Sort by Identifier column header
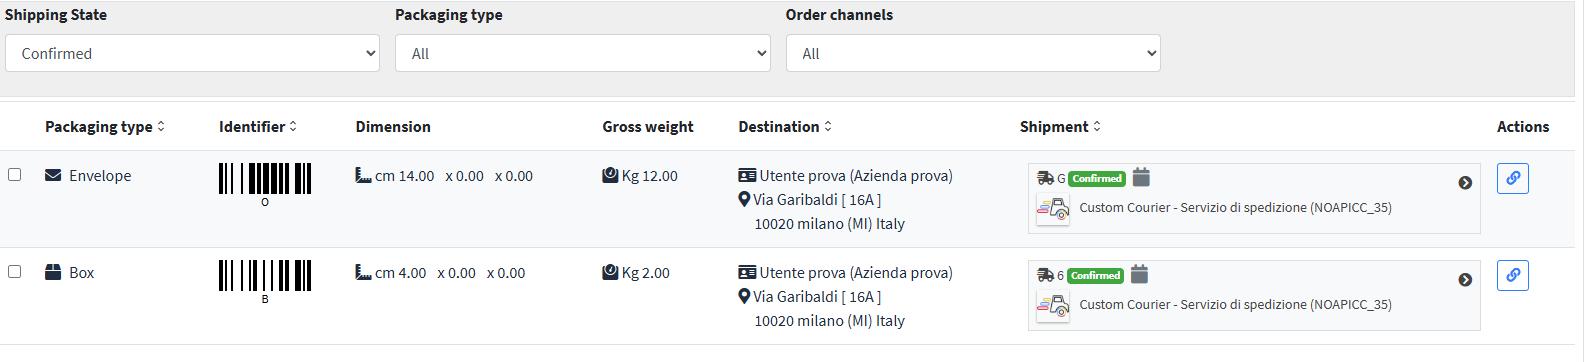This screenshot has height=362, width=1586. pos(258,127)
